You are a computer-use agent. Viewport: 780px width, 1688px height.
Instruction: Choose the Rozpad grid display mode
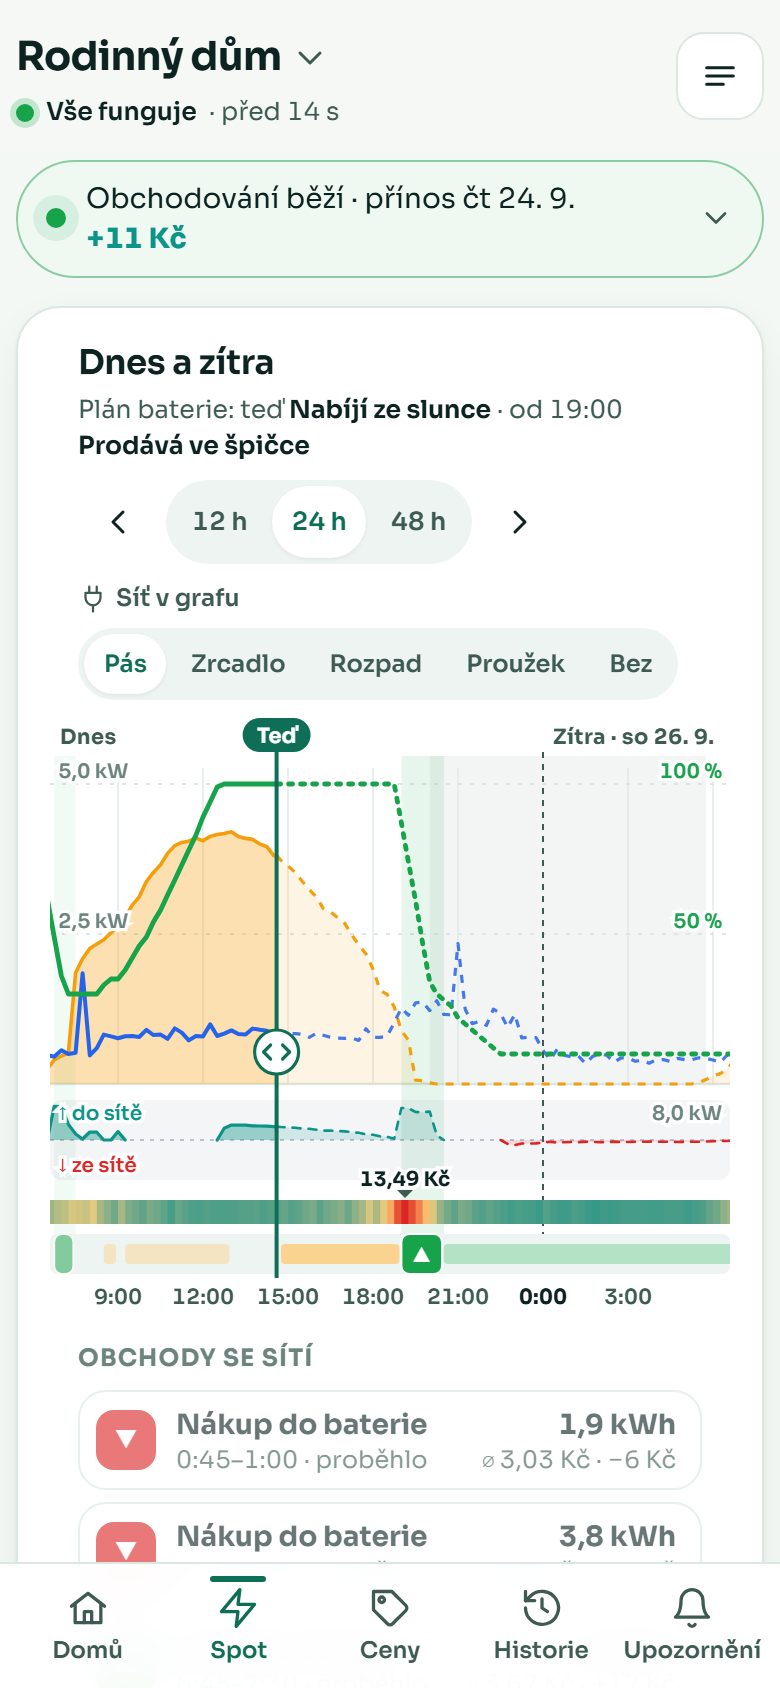click(x=376, y=664)
